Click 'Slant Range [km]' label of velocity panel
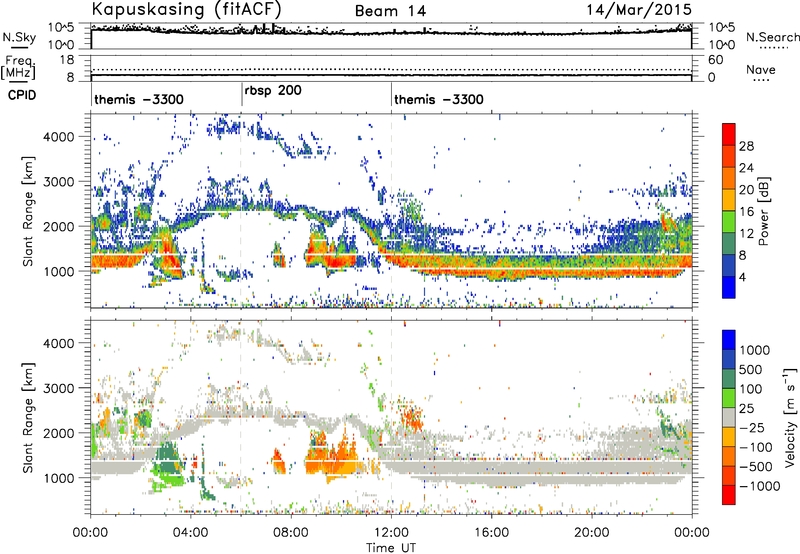This screenshot has width=800, height=554. (x=28, y=417)
